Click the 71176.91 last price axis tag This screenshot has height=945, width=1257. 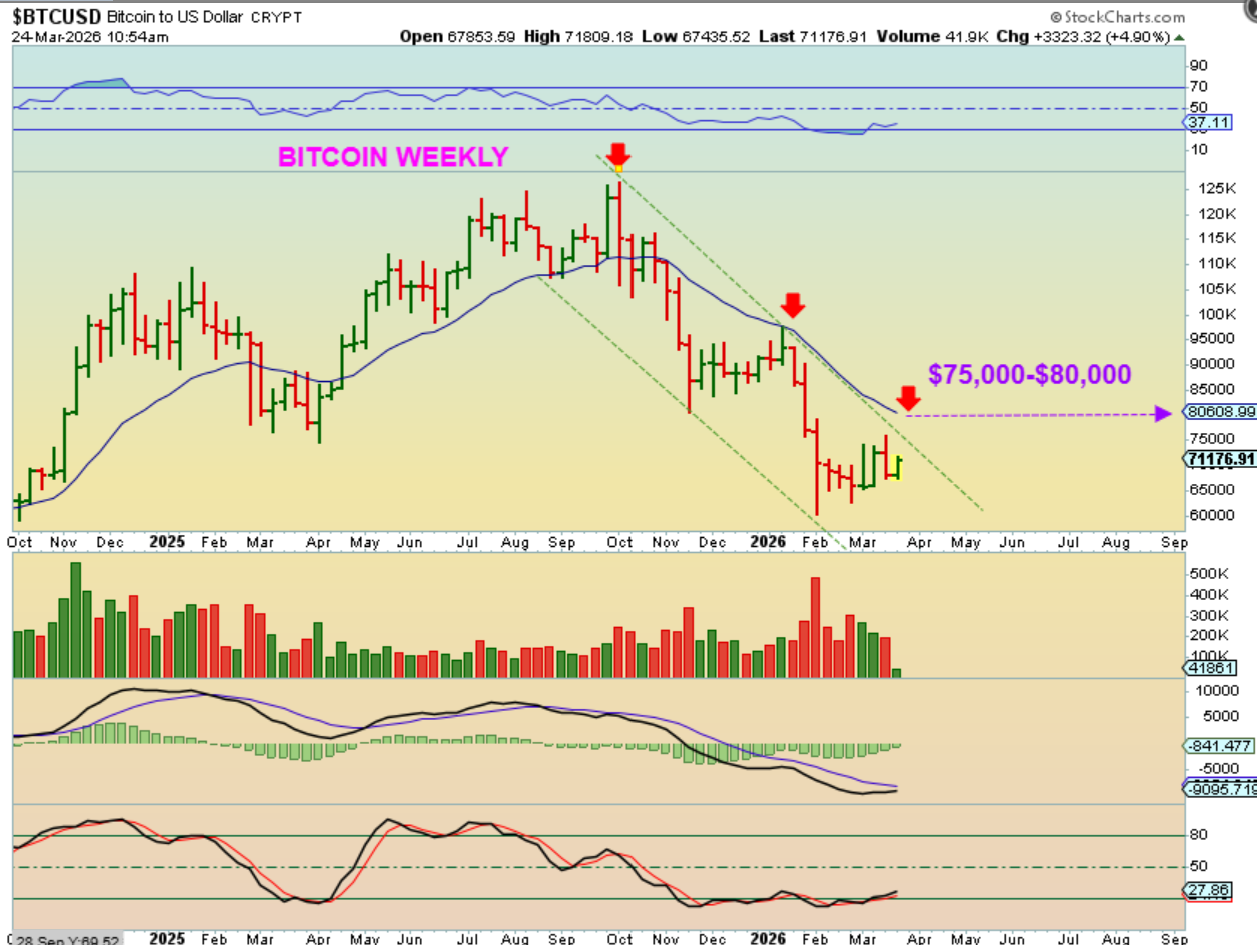click(x=1220, y=459)
